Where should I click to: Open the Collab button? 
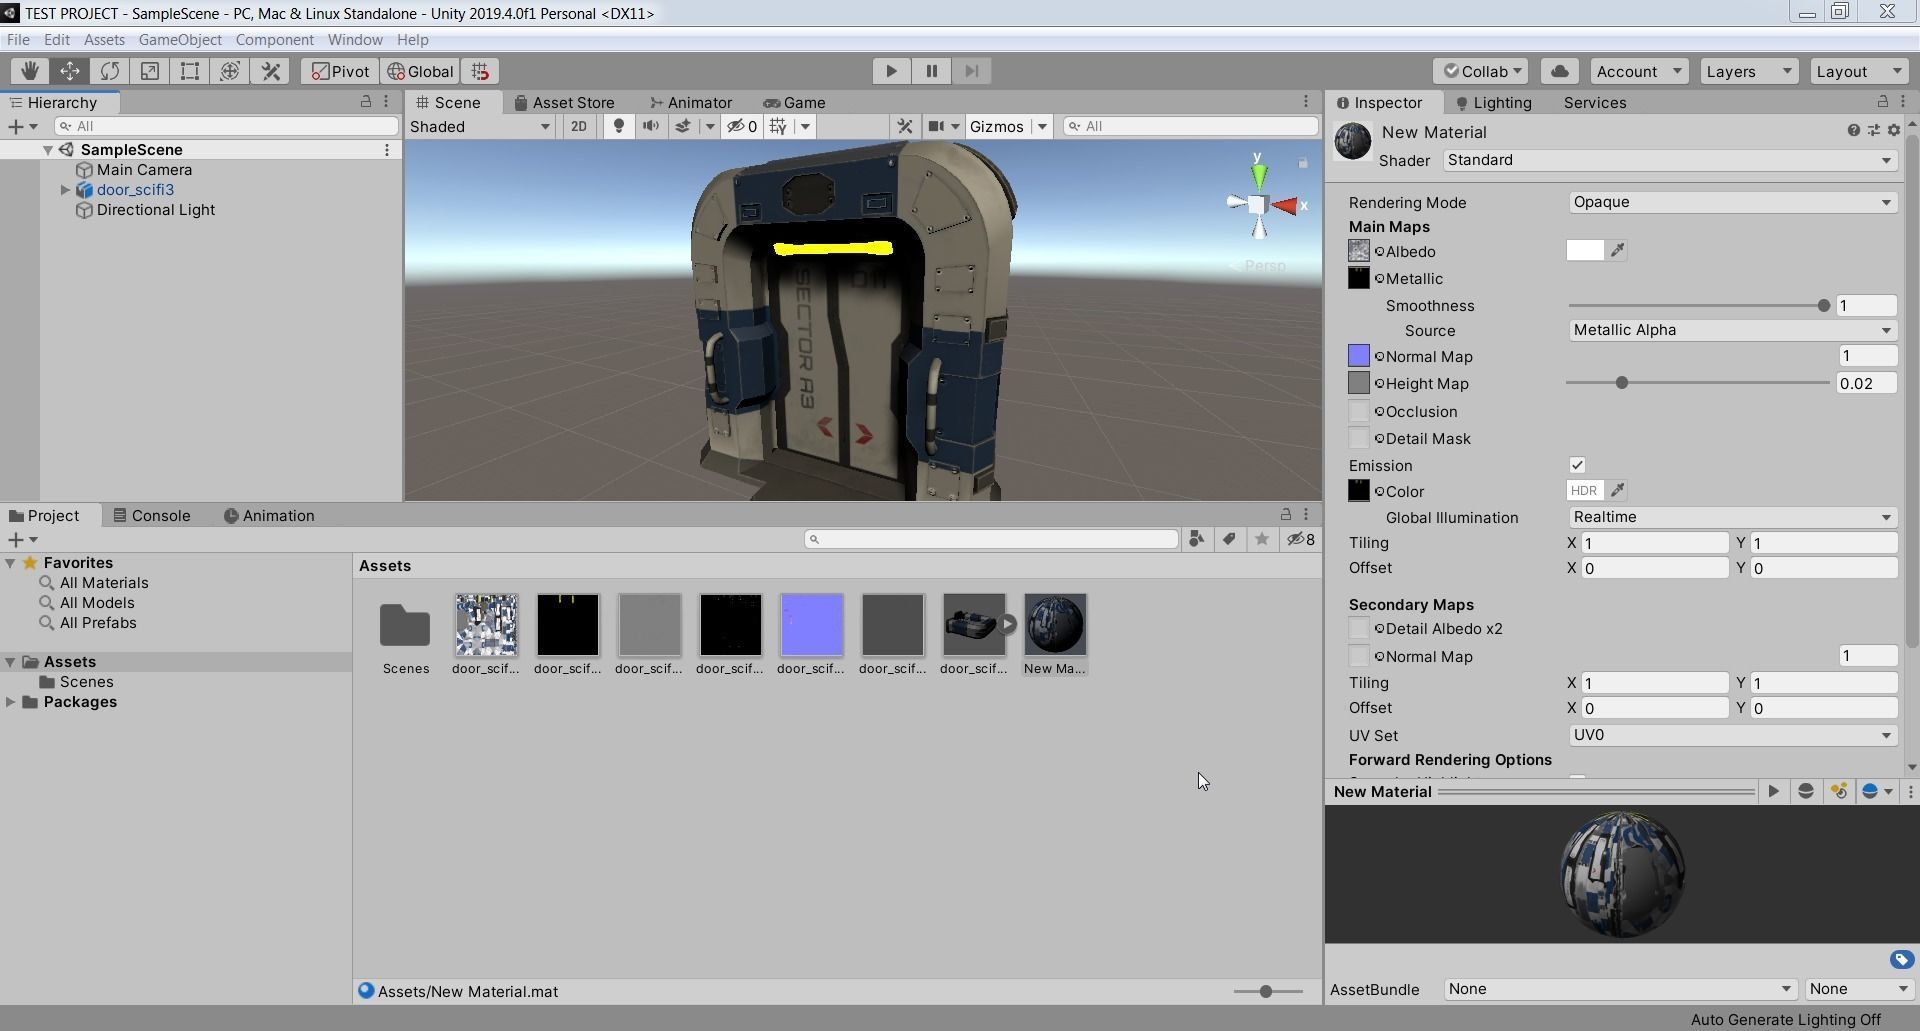pyautogui.click(x=1480, y=71)
